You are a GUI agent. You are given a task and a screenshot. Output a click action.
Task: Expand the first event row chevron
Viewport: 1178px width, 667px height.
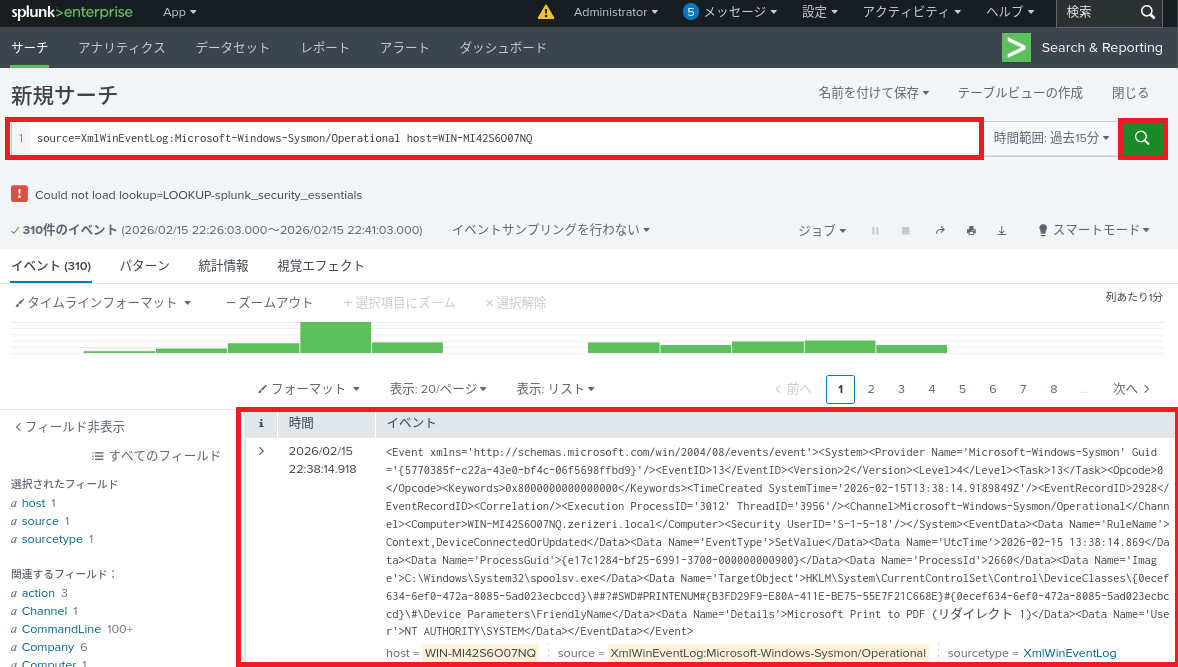click(261, 451)
